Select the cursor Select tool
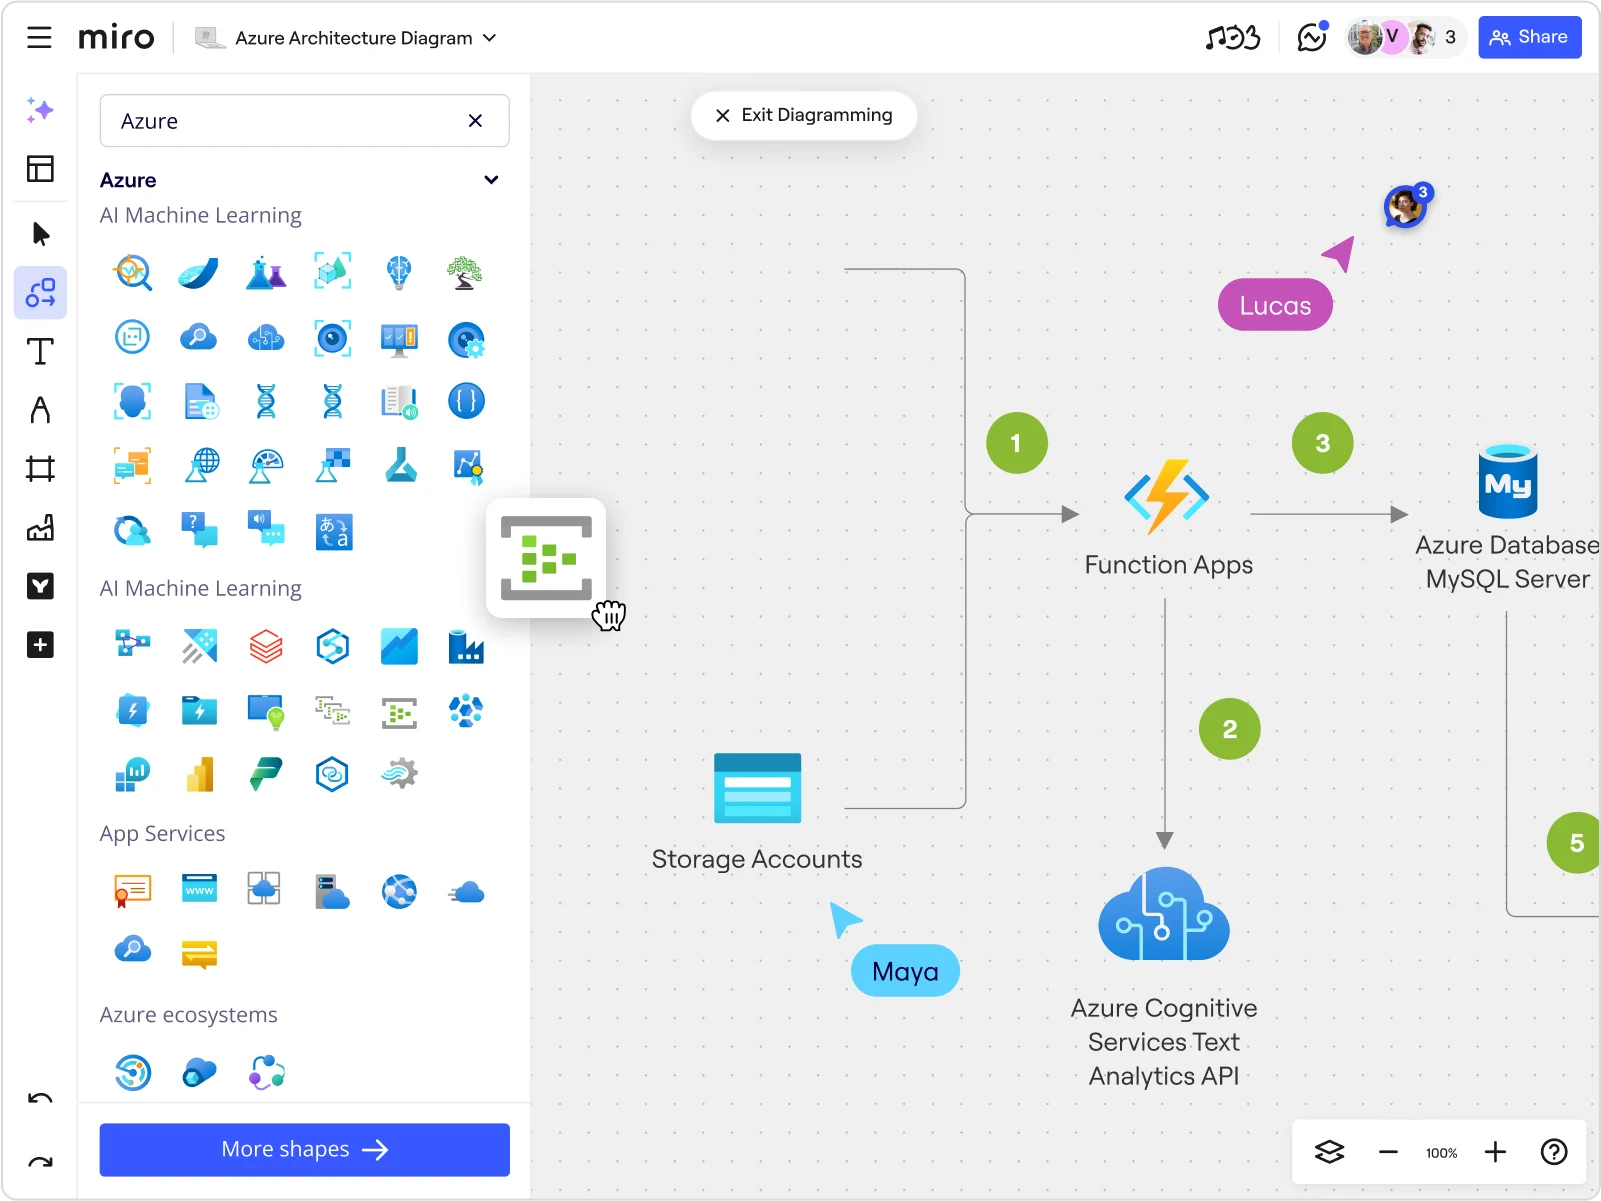The height and width of the screenshot is (1201, 1601). click(40, 234)
